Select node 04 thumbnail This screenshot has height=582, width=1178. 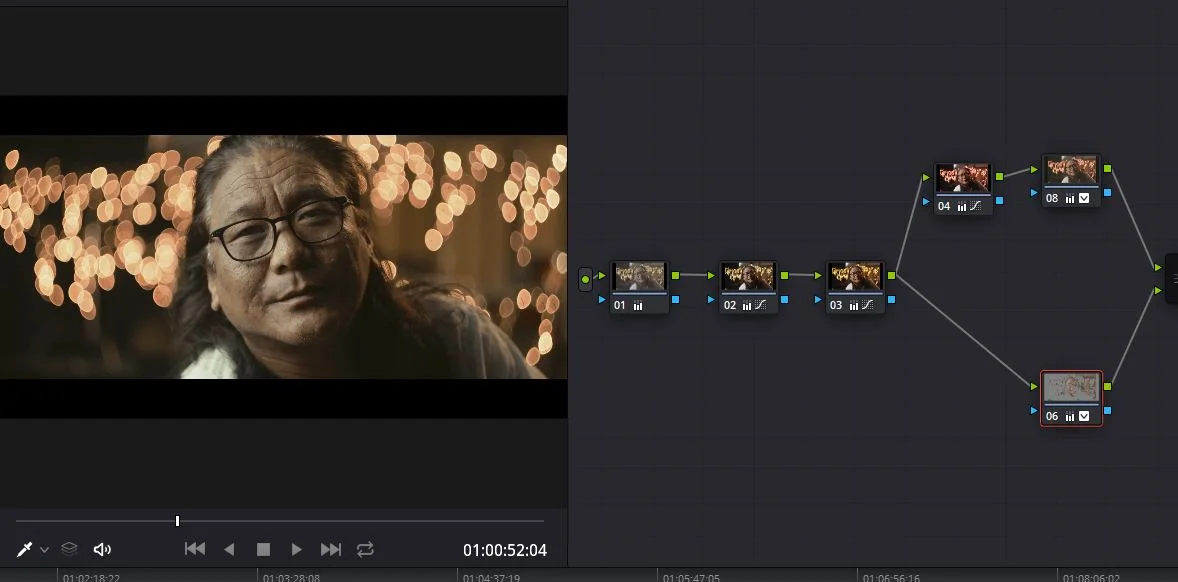[x=963, y=179]
